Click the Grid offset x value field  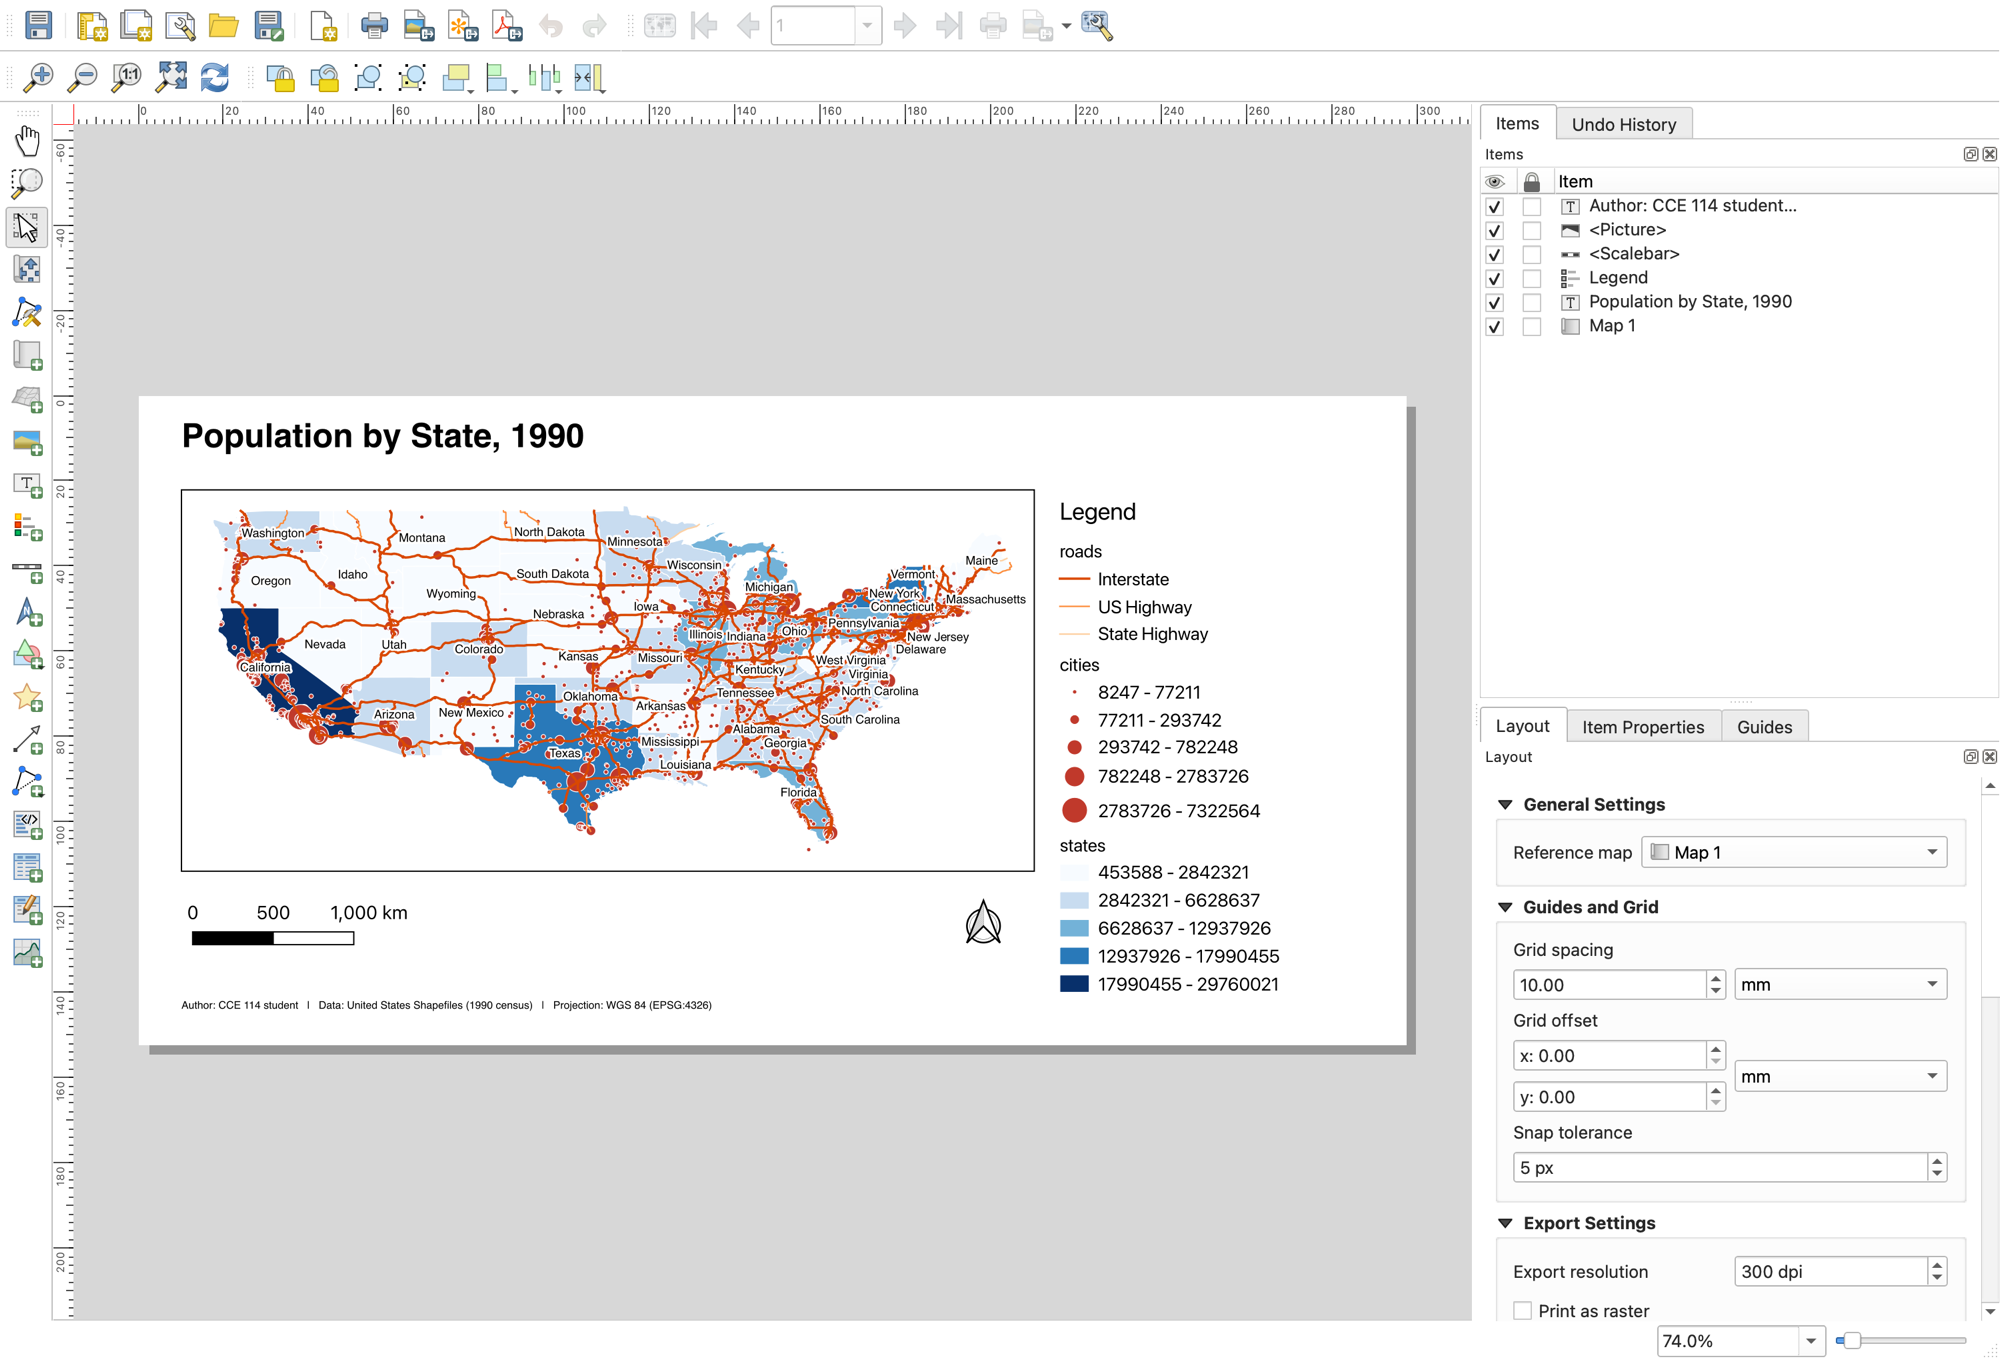pyautogui.click(x=1609, y=1056)
